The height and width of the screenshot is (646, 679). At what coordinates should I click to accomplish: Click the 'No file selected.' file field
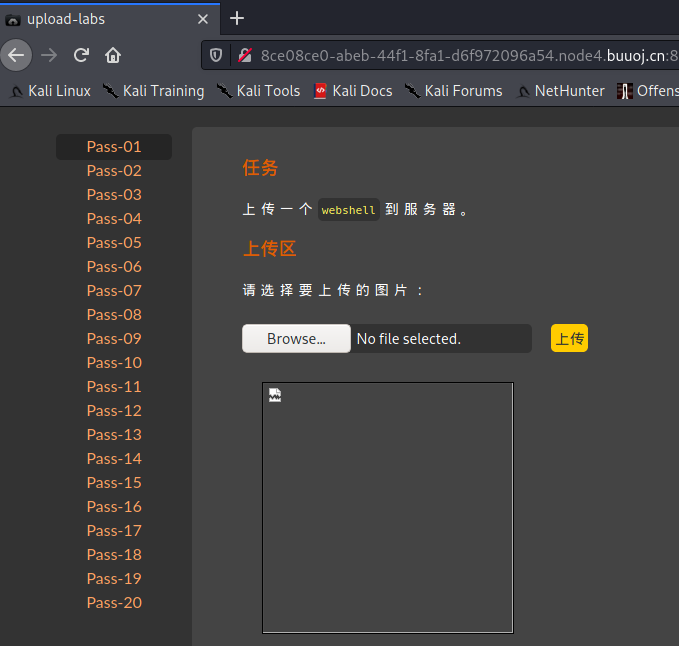(x=441, y=339)
